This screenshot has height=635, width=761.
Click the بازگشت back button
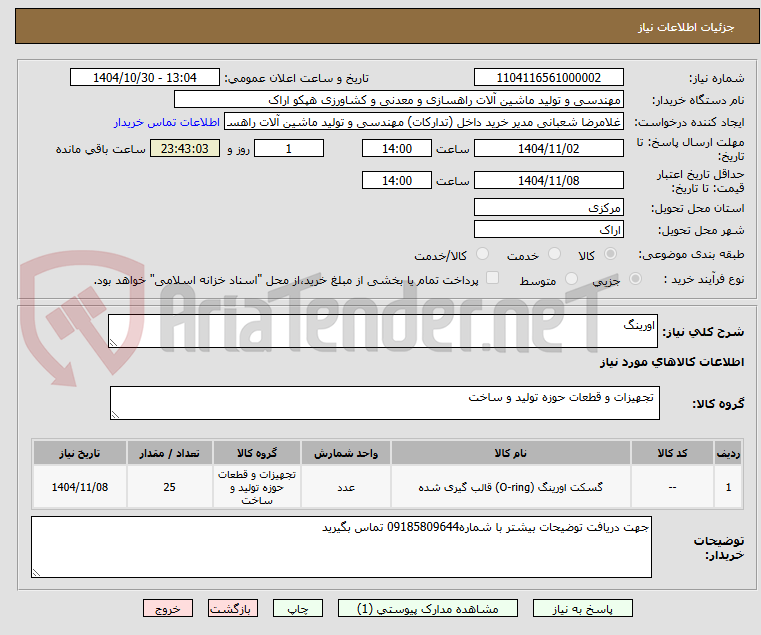click(x=233, y=608)
